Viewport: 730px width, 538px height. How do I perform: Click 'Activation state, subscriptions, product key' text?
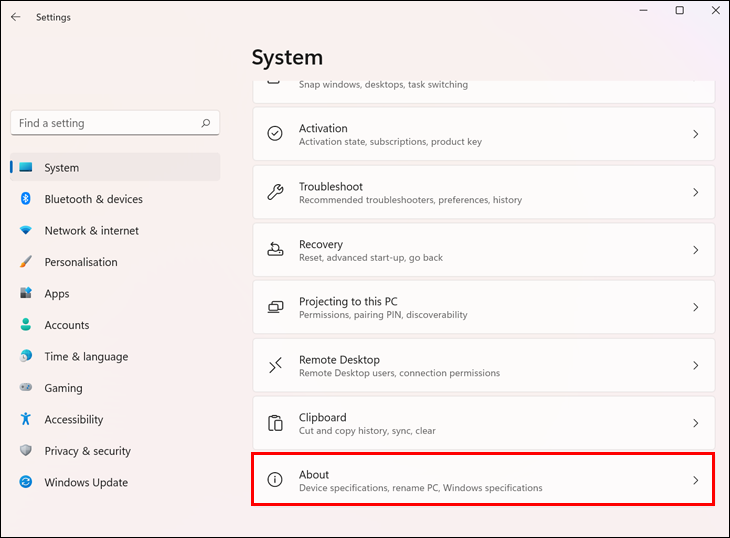pos(390,141)
